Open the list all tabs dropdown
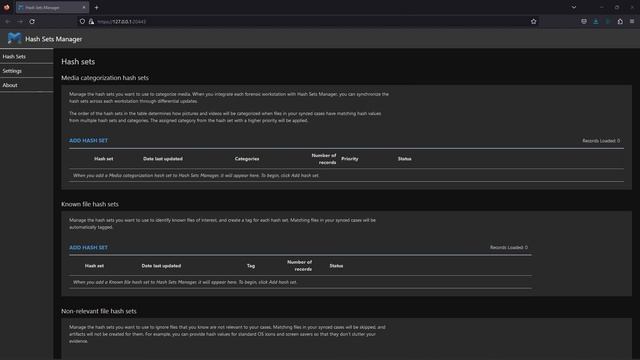This screenshot has height=360, width=640. click(574, 7)
